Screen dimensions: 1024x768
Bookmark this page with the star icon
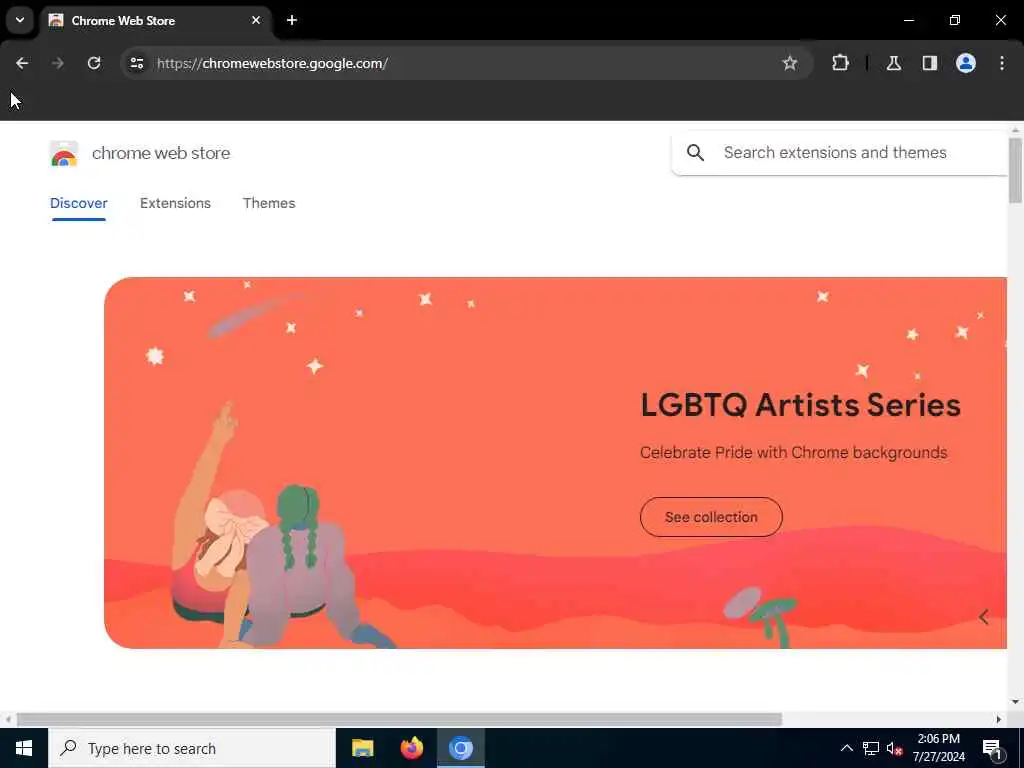point(790,63)
